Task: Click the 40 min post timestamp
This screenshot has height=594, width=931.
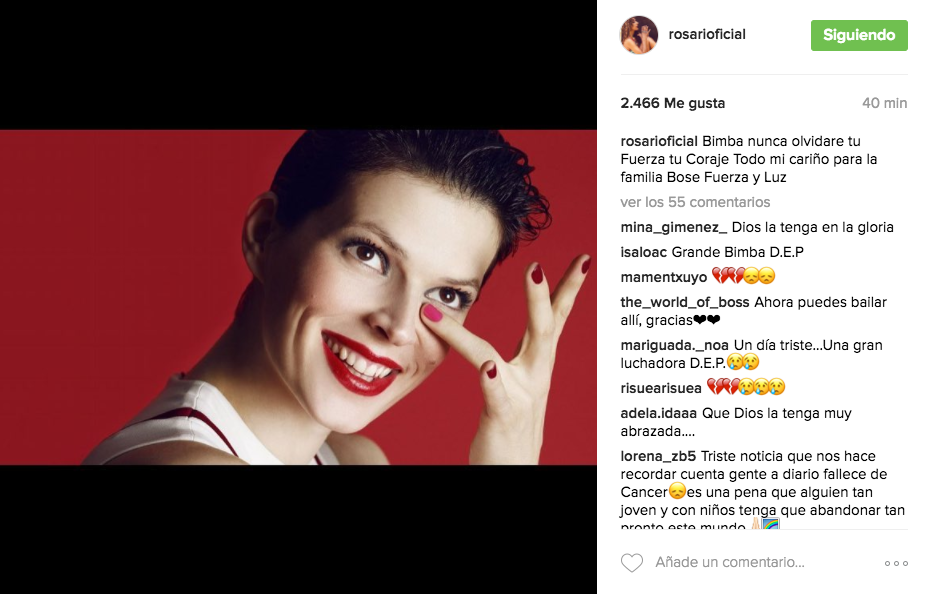Action: 884,103
